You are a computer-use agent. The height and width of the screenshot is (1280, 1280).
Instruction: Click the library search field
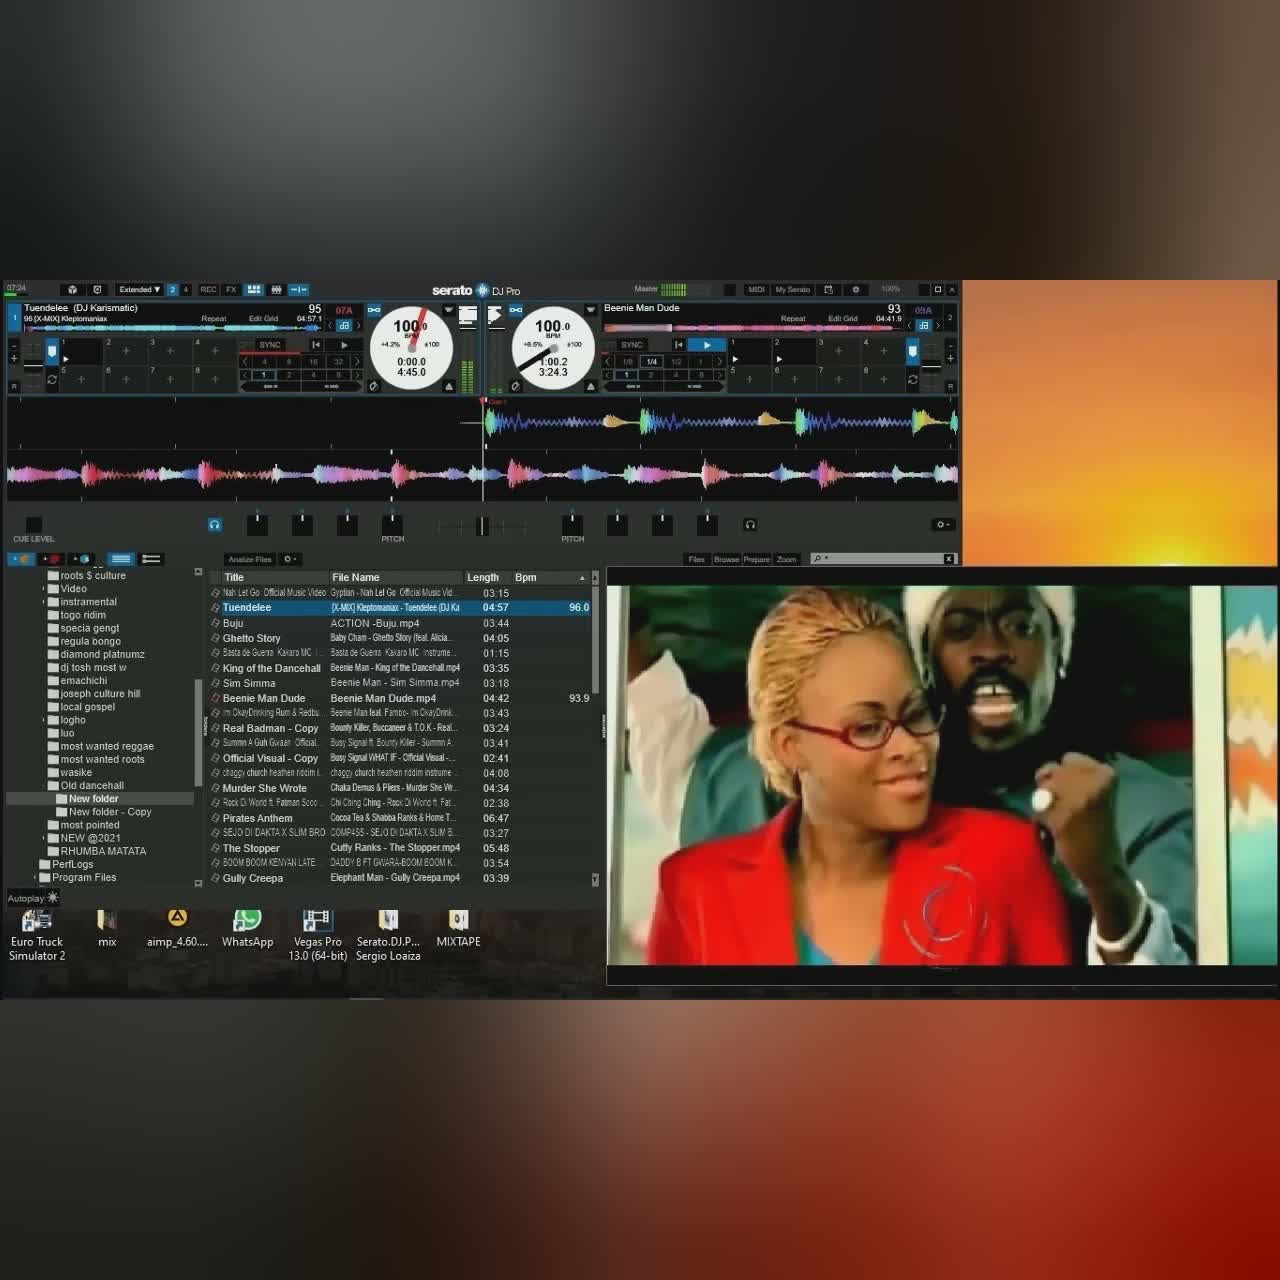[883, 559]
